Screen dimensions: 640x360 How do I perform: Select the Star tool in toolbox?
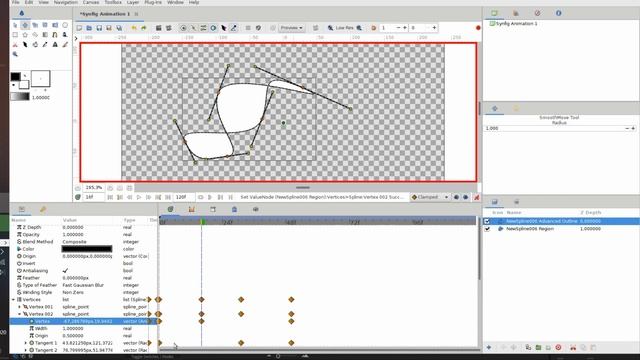tap(25, 35)
